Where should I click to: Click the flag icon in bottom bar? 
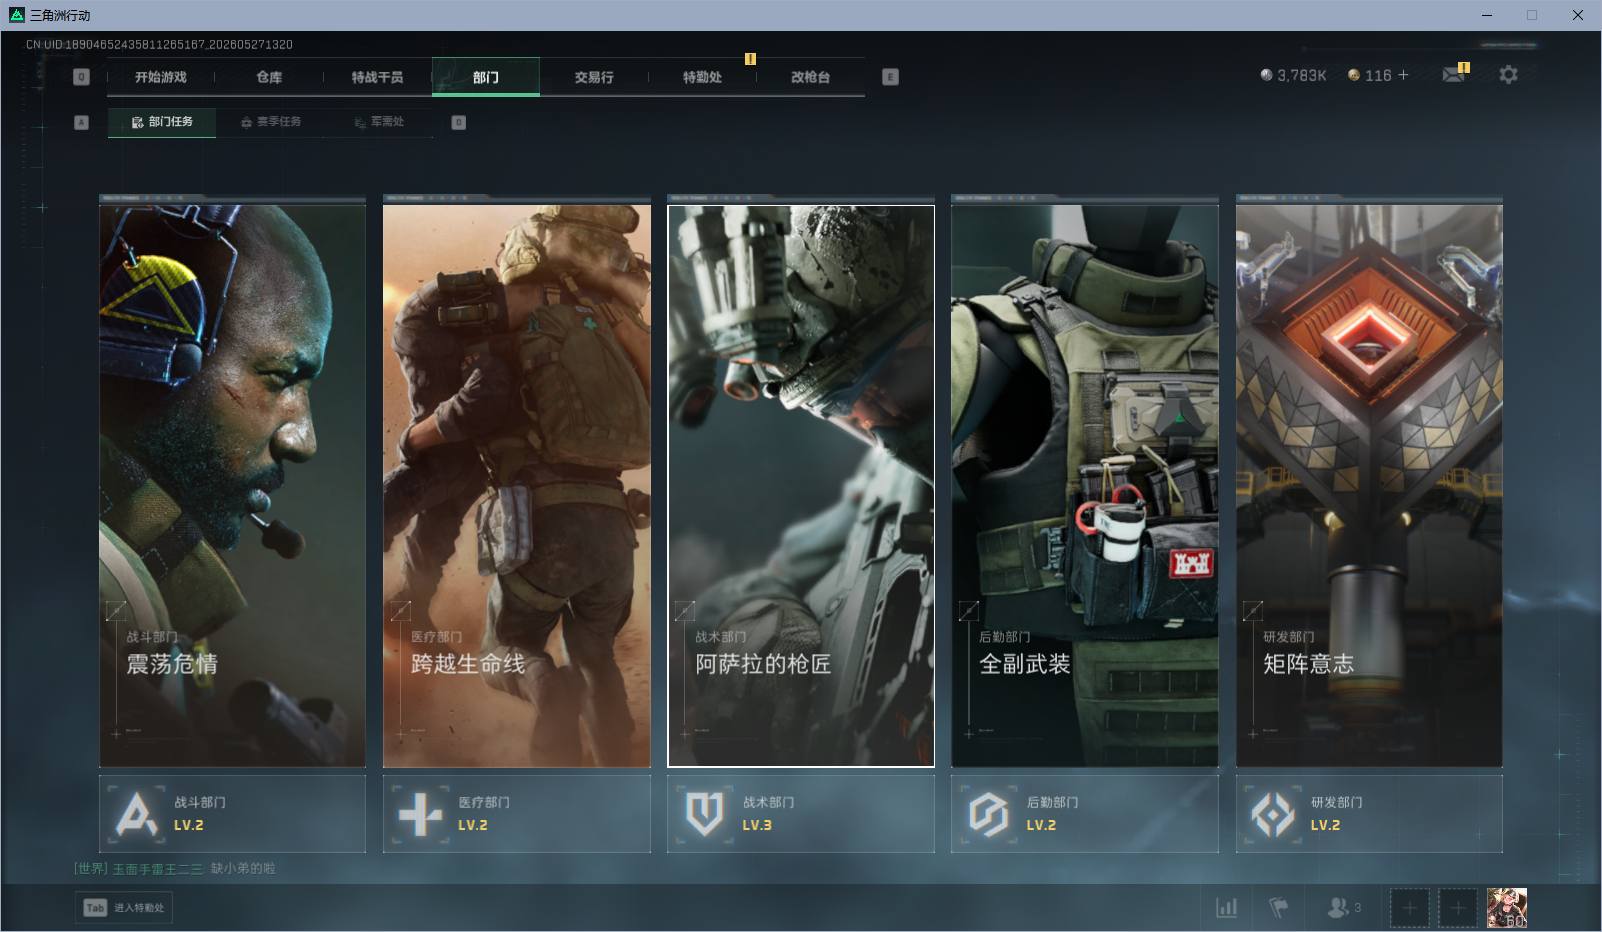(x=1278, y=907)
